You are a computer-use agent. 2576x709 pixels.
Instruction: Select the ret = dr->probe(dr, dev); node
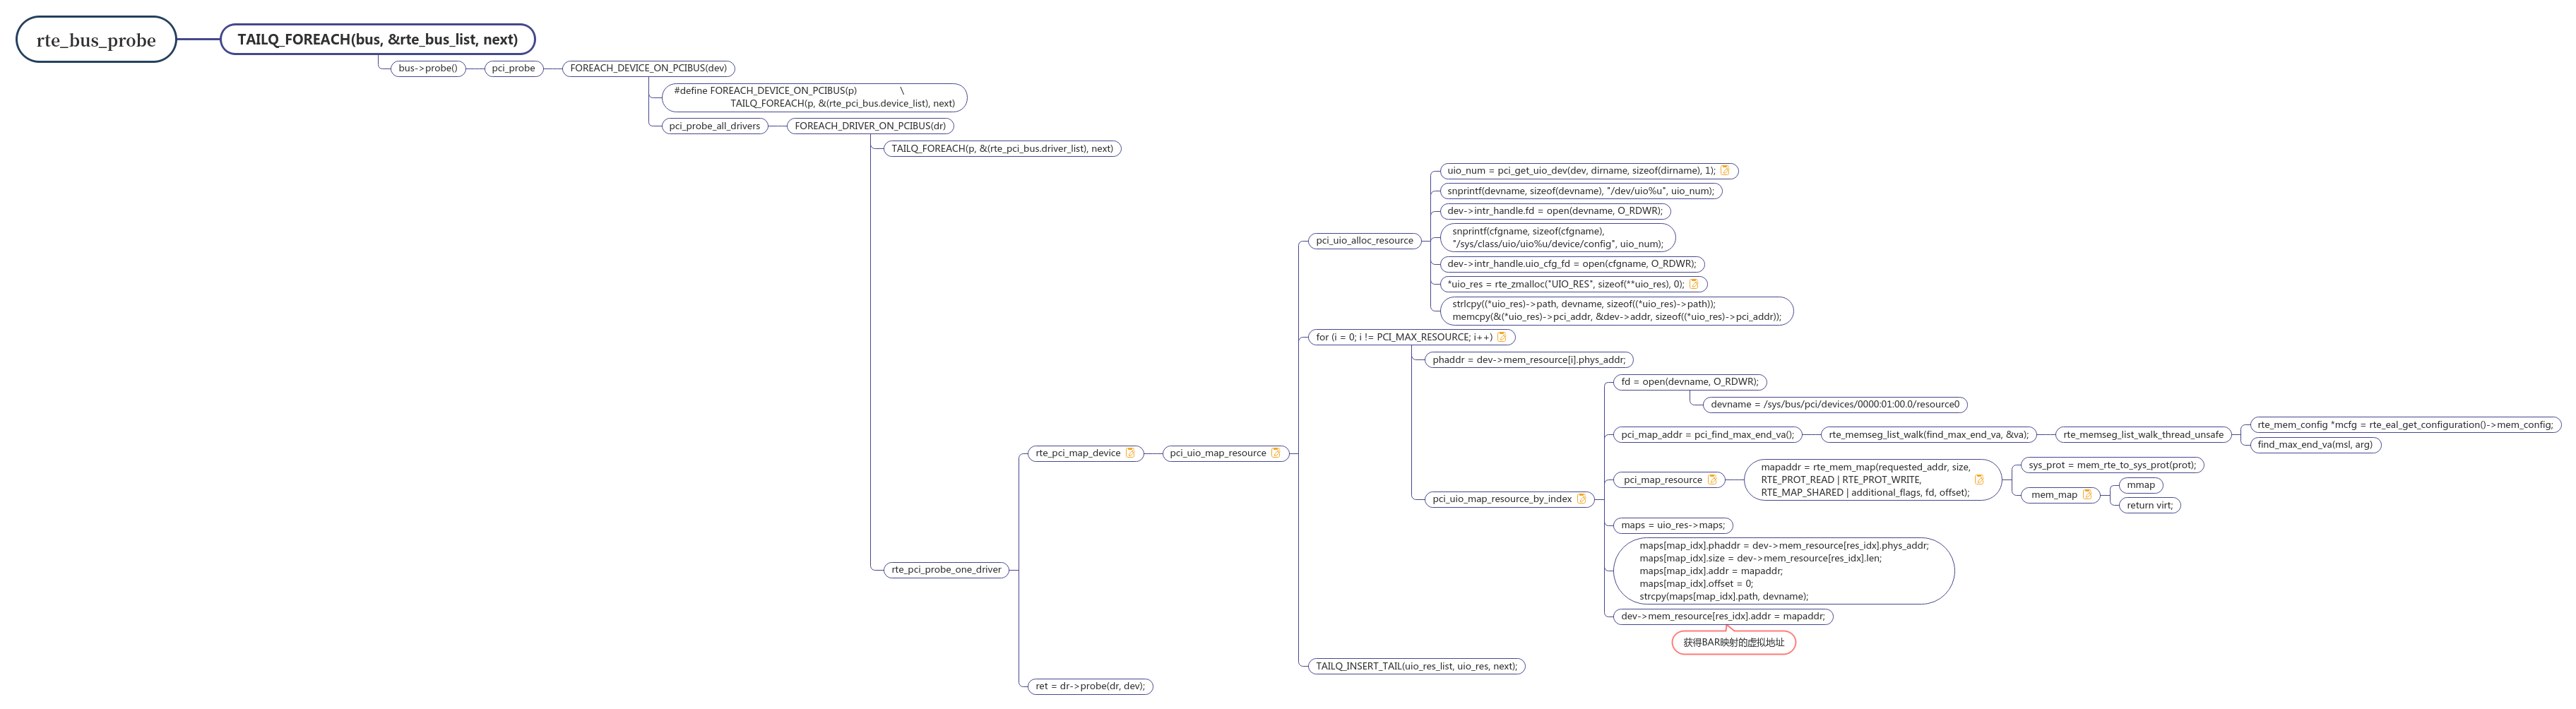tap(1090, 686)
